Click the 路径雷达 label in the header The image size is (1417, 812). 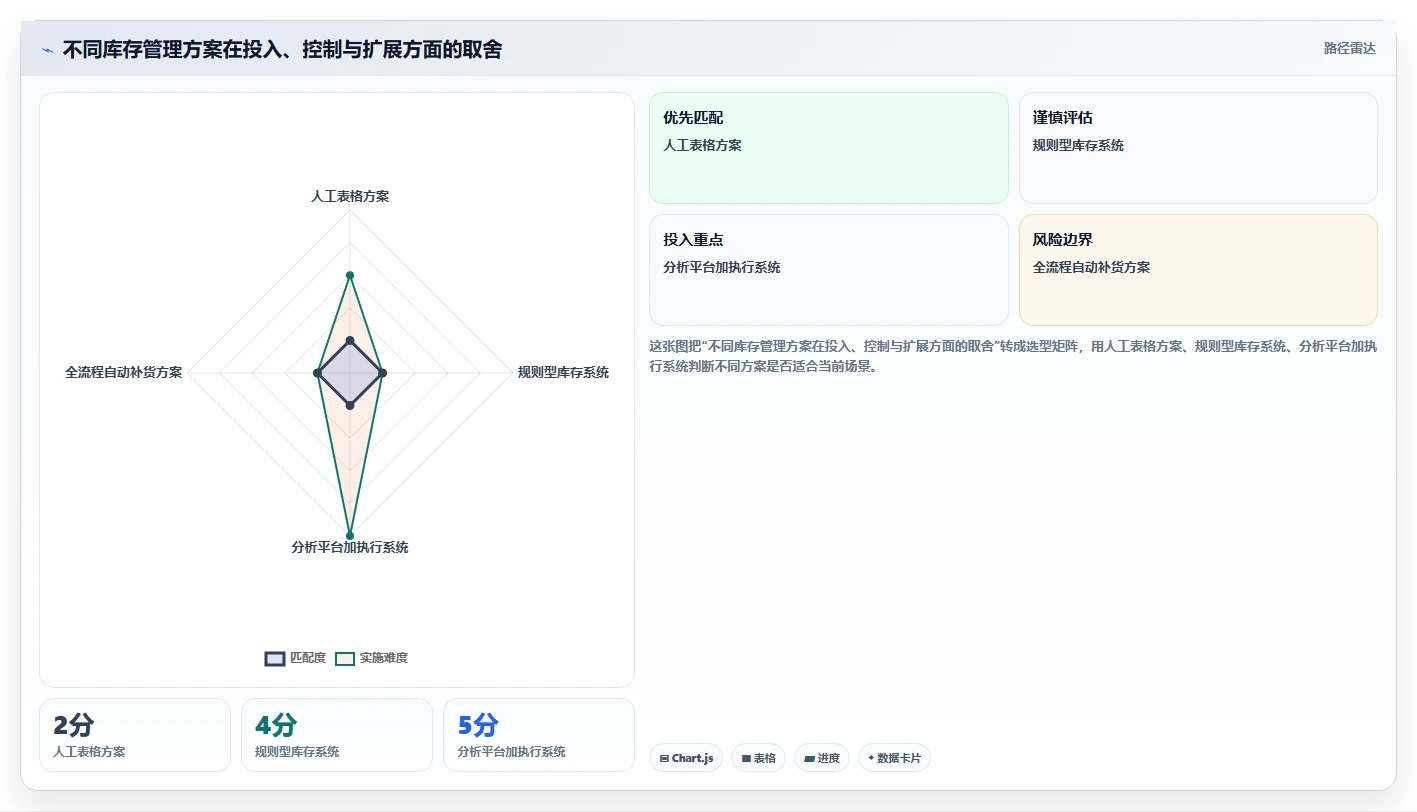[x=1349, y=48]
